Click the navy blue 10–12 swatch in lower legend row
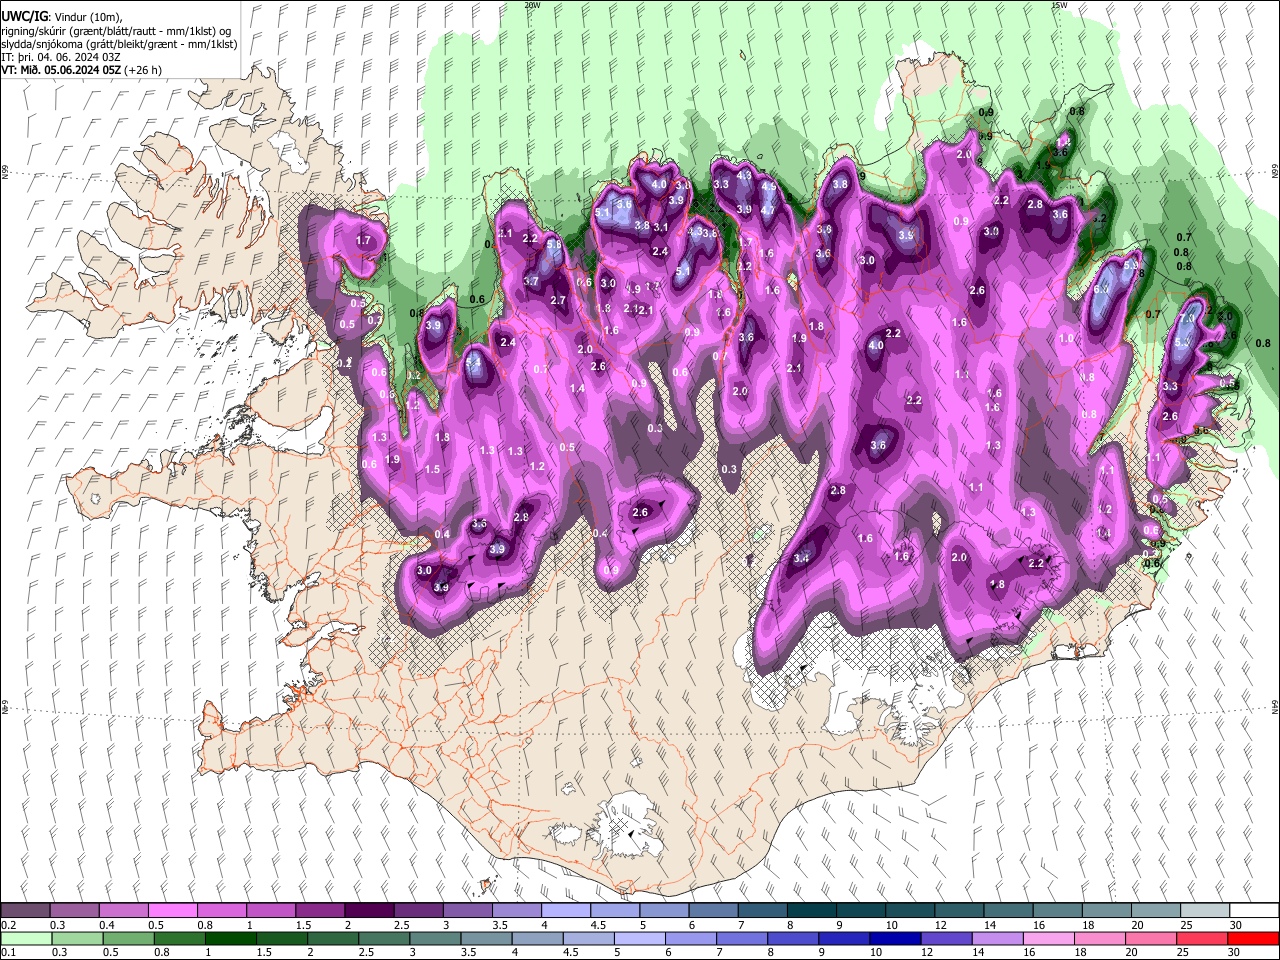Viewport: 1280px width, 960px height. (896, 938)
